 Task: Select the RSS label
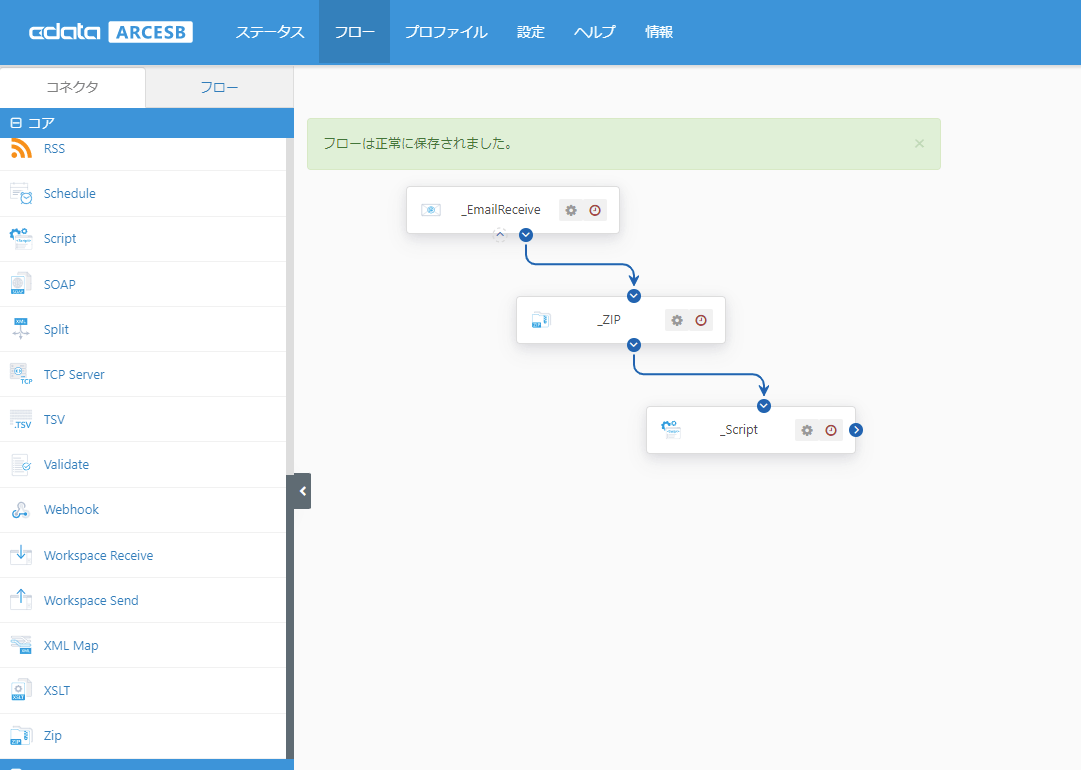[54, 149]
